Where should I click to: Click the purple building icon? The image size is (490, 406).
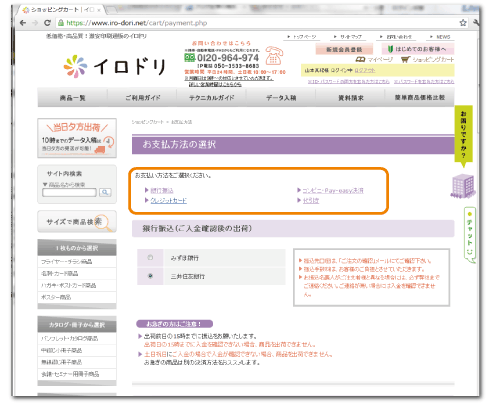[x=463, y=186]
